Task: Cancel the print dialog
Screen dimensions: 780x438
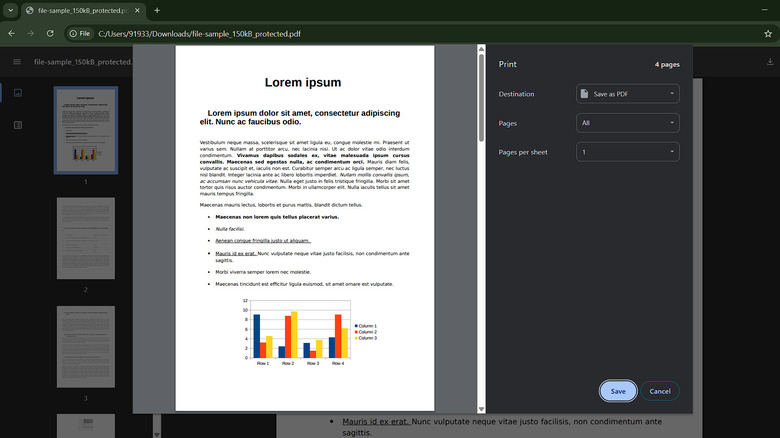Action: tap(660, 391)
